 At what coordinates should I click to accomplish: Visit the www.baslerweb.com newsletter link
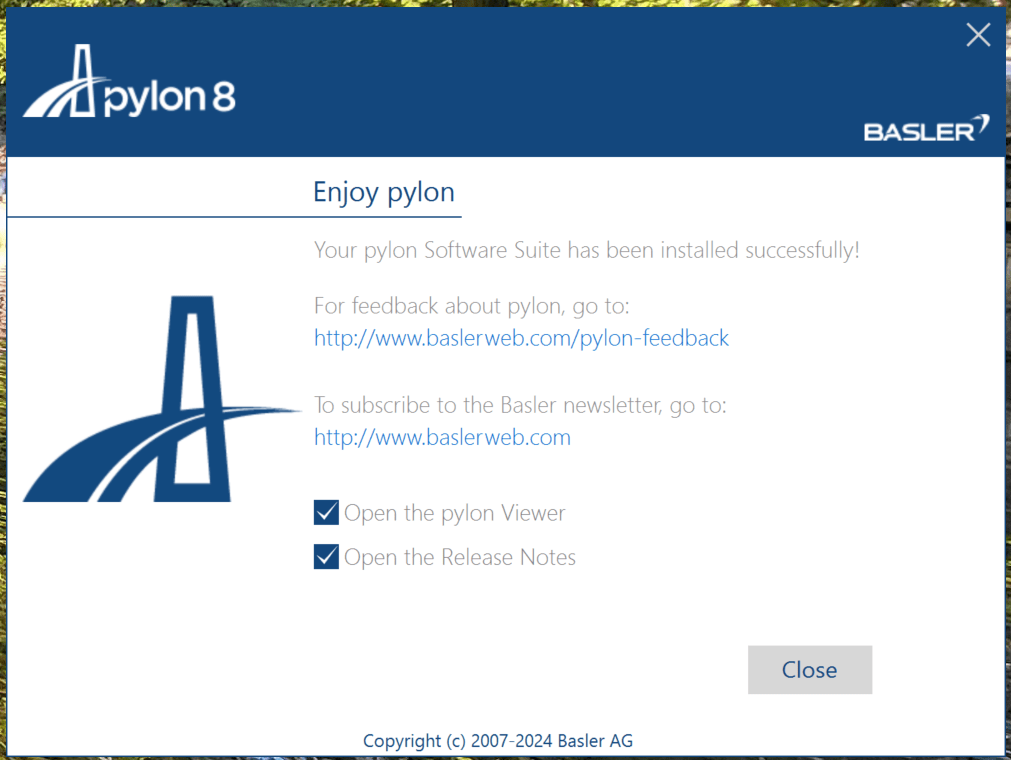[442, 437]
